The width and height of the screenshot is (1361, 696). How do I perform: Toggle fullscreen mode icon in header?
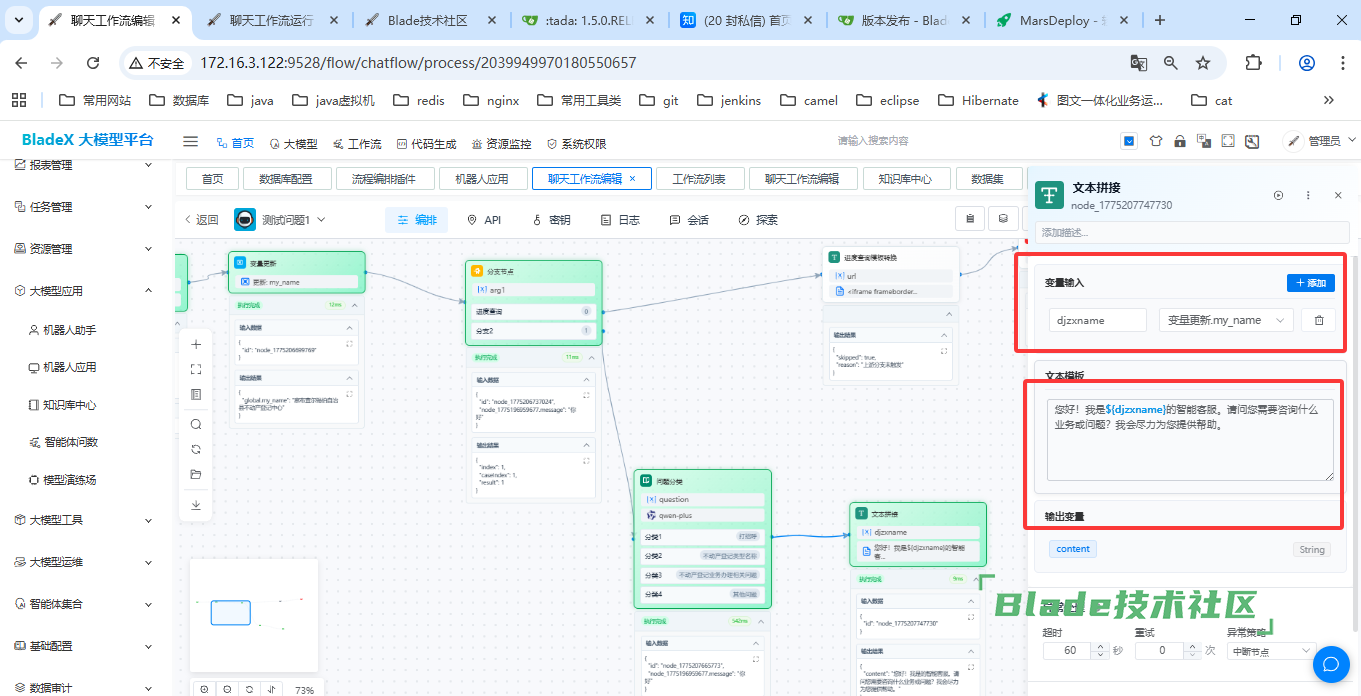[x=1228, y=142]
